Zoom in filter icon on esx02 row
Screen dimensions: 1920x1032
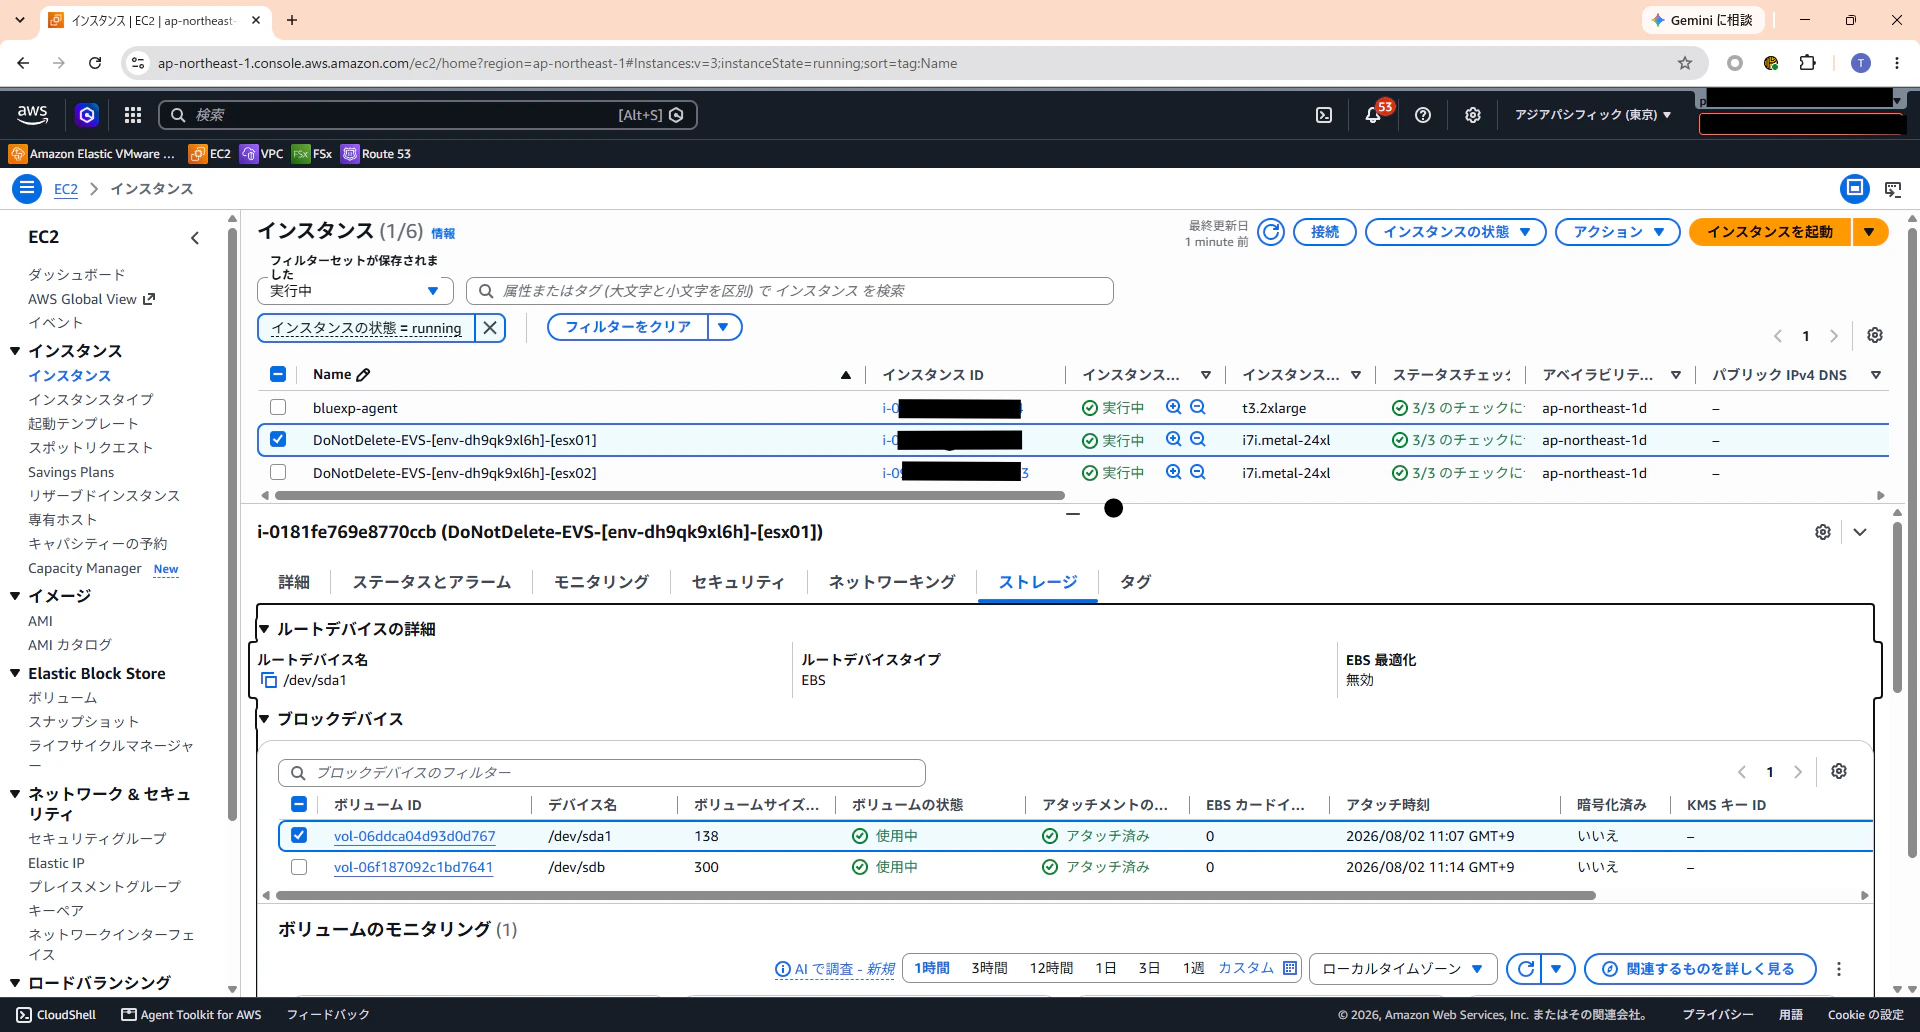[x=1174, y=472]
